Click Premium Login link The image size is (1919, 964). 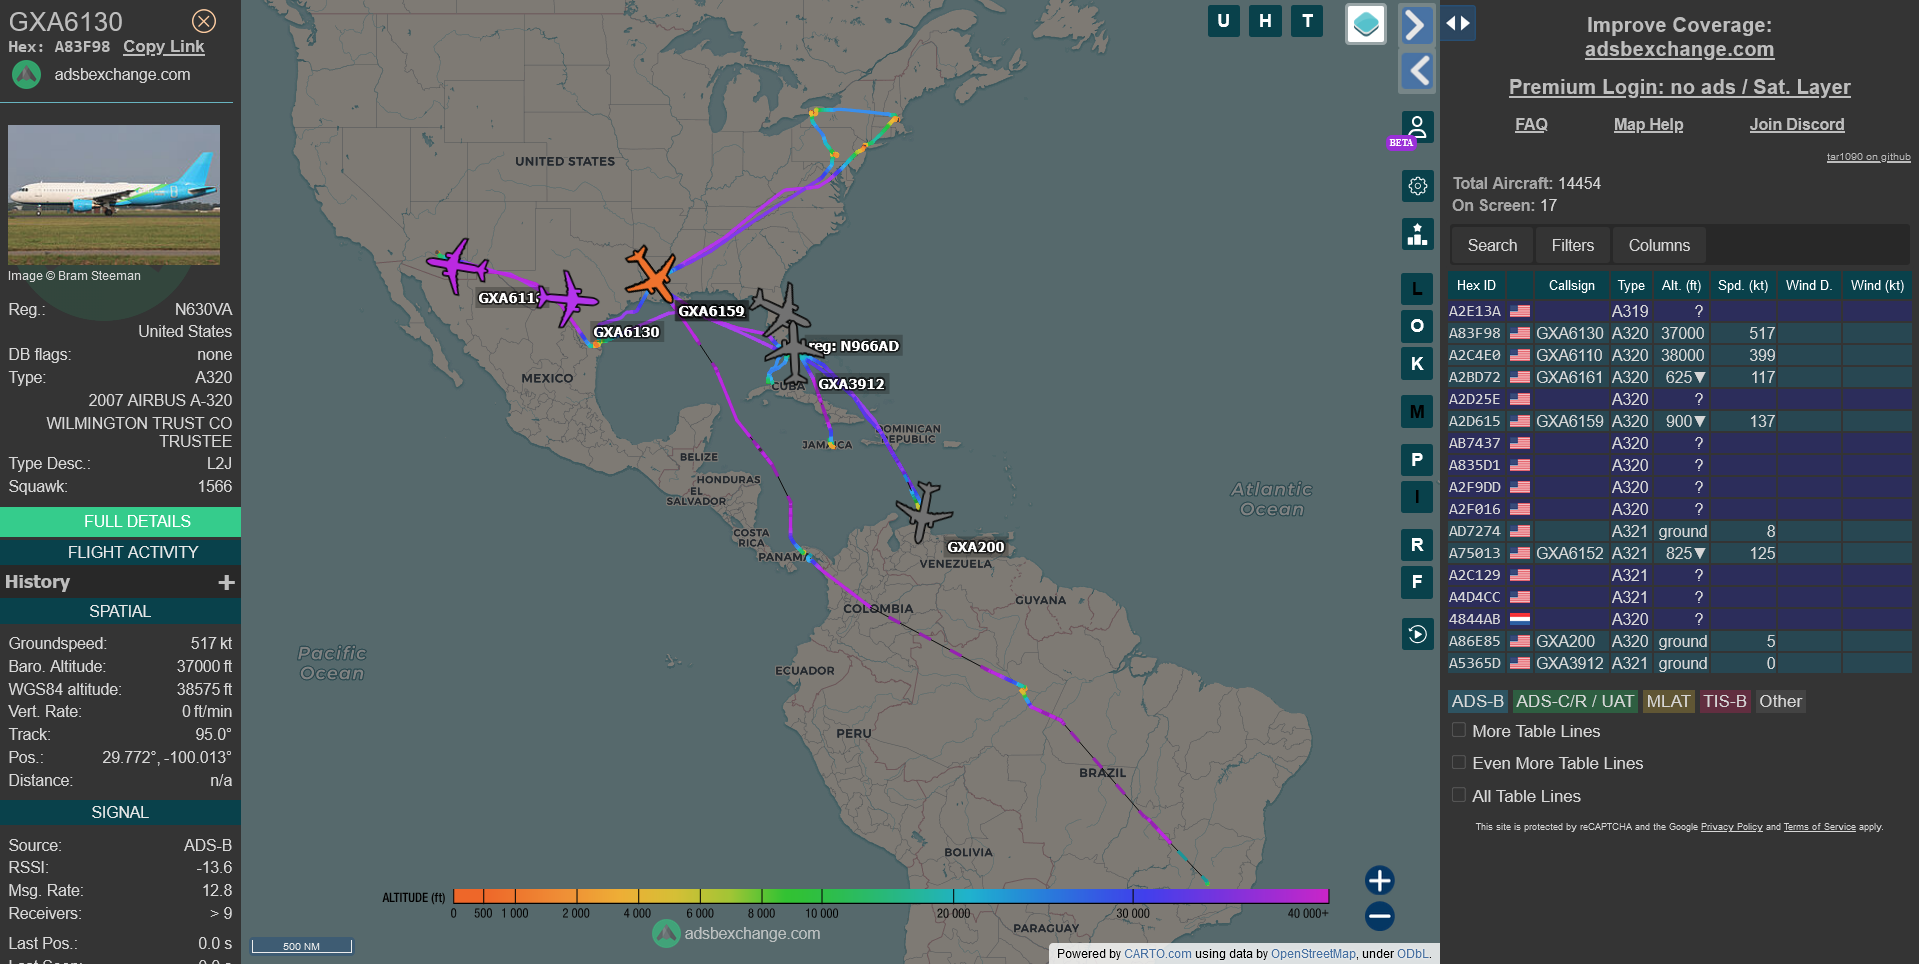(x=1679, y=87)
